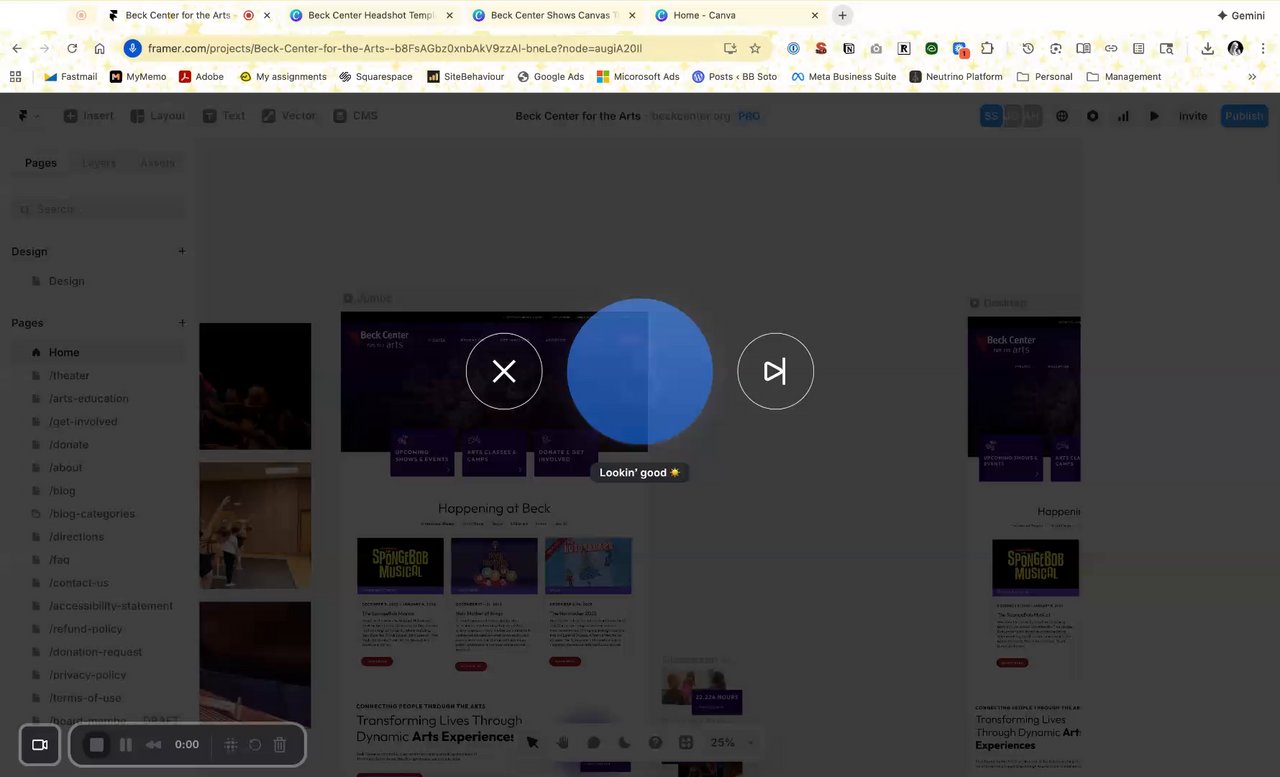Switch to Home - Canva tab
Image resolution: width=1280 pixels, height=777 pixels.
737,15
